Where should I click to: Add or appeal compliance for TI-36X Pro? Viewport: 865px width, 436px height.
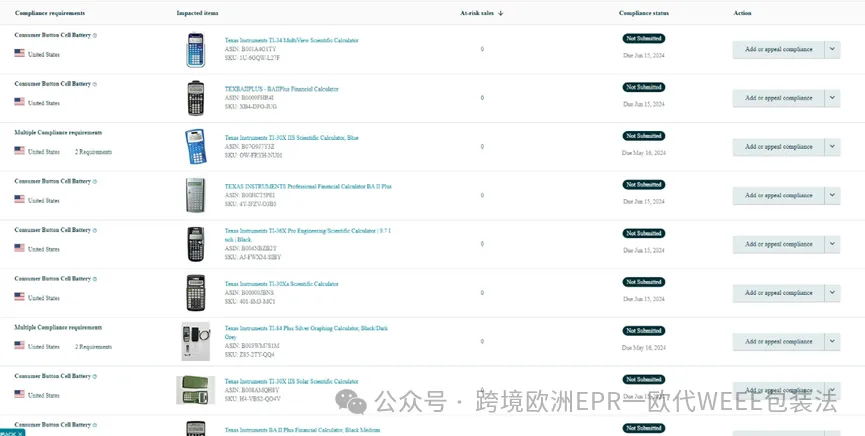[x=778, y=244]
